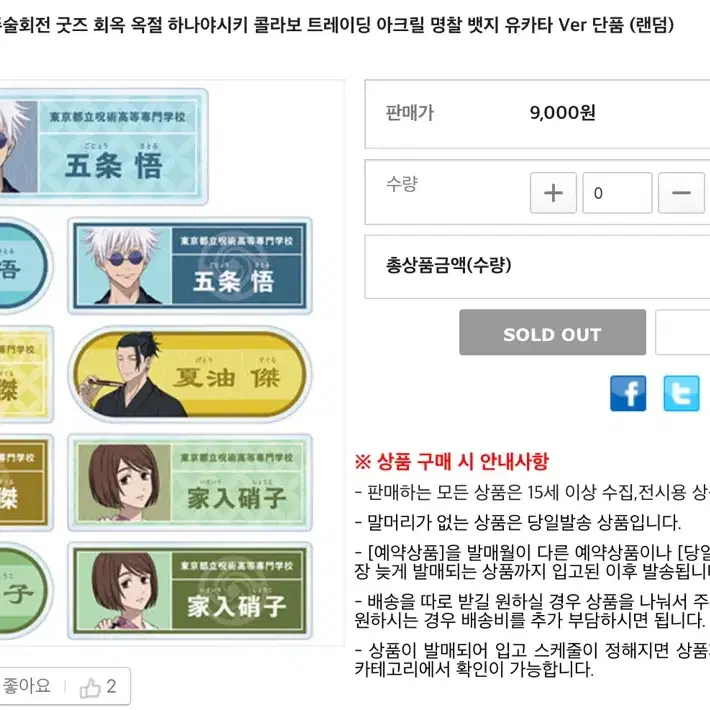Select the dark green Shoko nameplate badge
This screenshot has height=710, width=710.
tap(190, 591)
